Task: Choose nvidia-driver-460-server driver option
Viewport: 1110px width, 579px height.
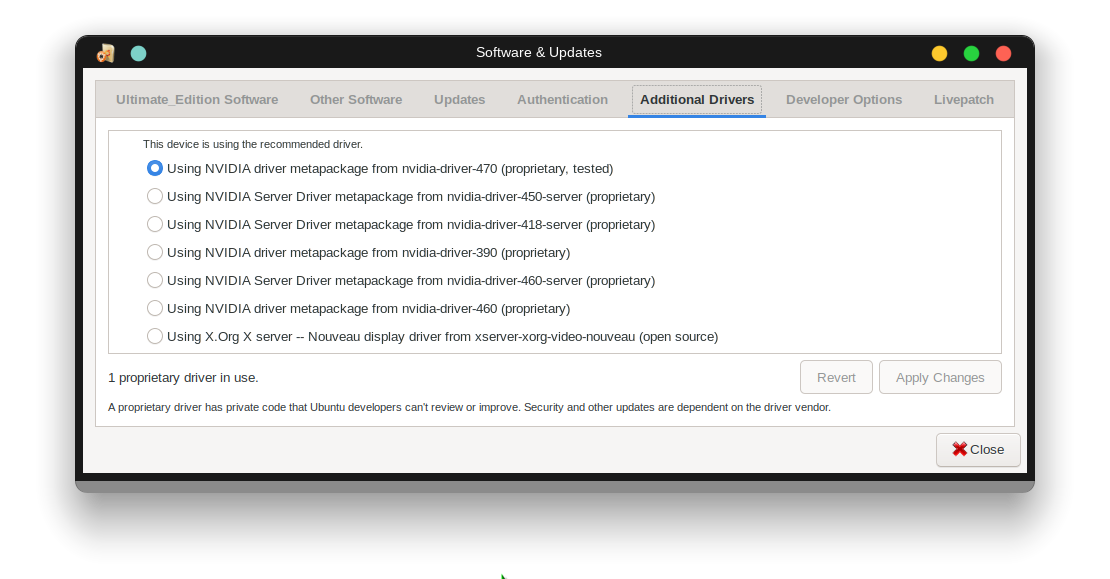Action: click(x=155, y=280)
